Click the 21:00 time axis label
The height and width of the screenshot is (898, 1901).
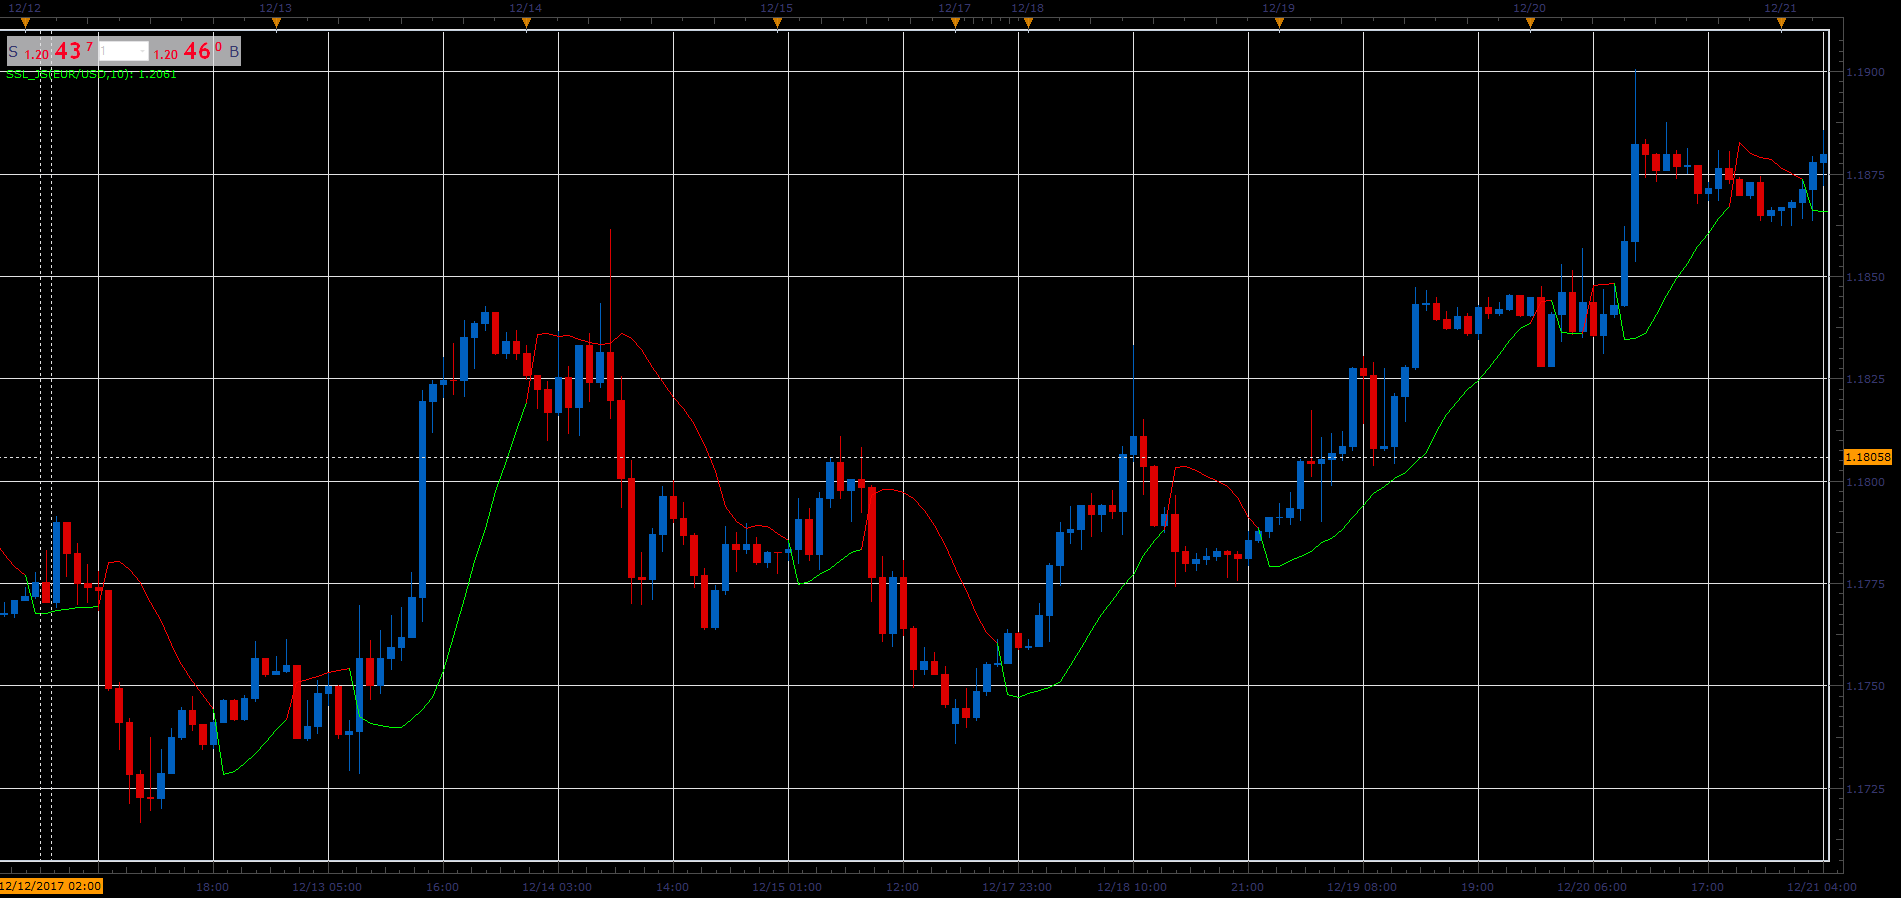pyautogui.click(x=1247, y=887)
